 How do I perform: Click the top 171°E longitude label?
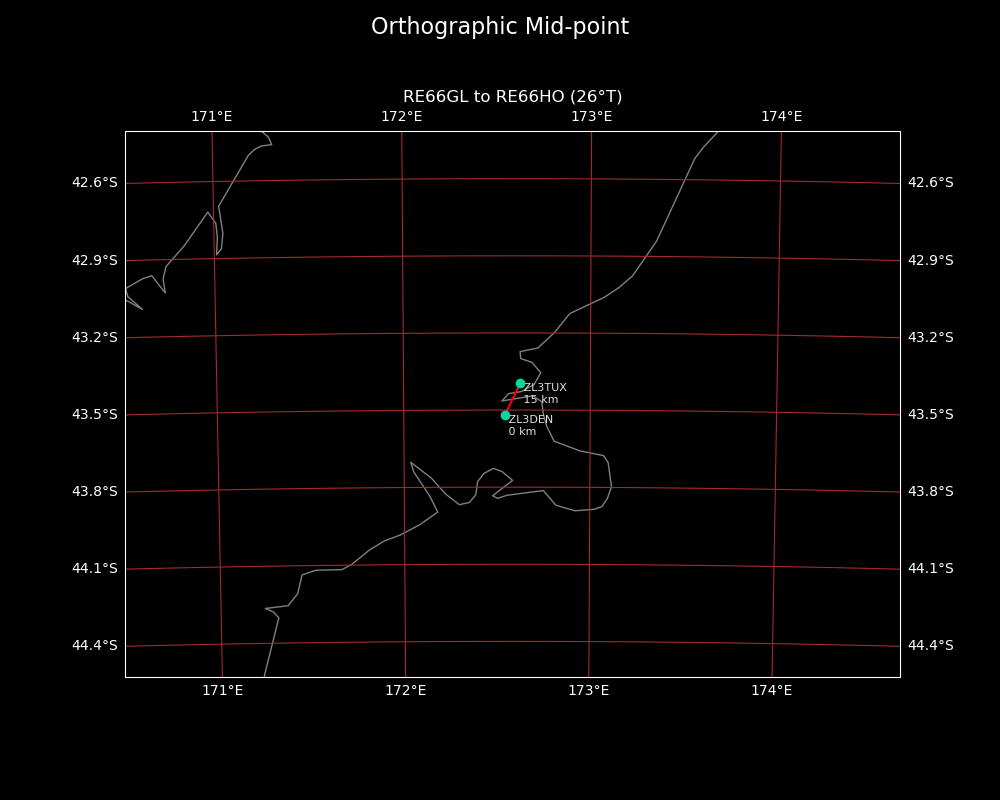tap(211, 117)
